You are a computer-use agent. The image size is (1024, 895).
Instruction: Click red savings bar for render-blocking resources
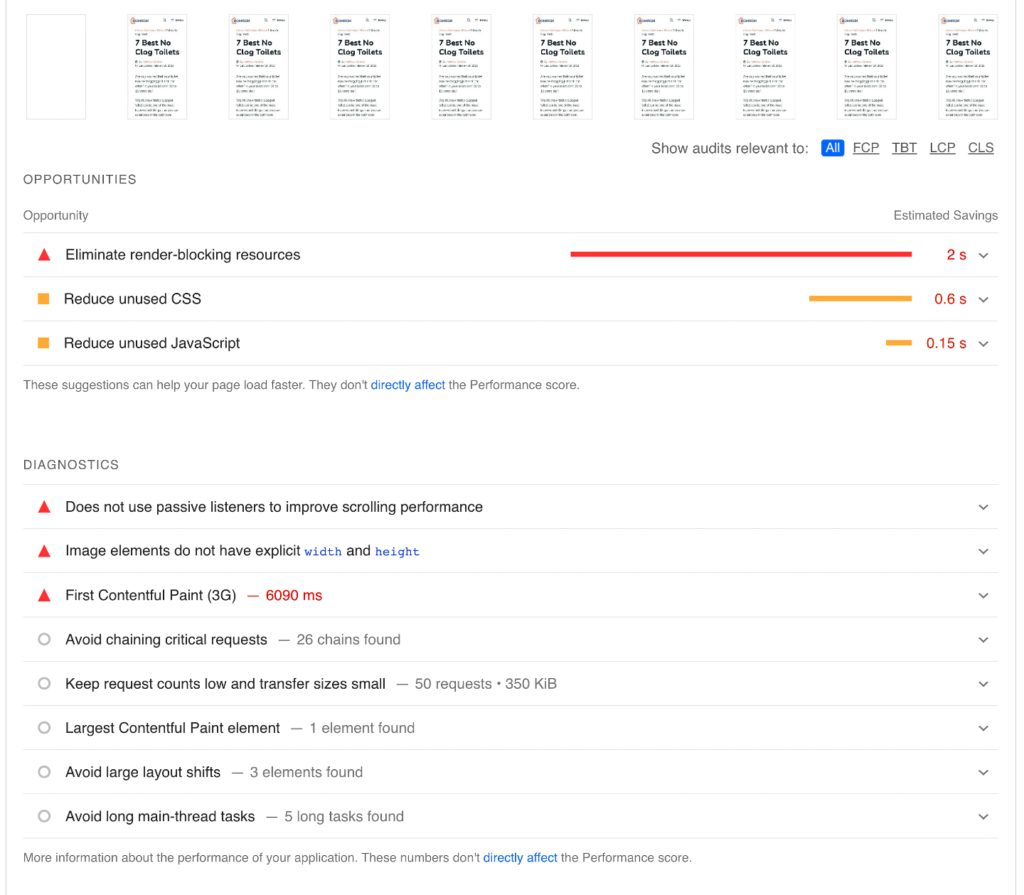click(740, 255)
